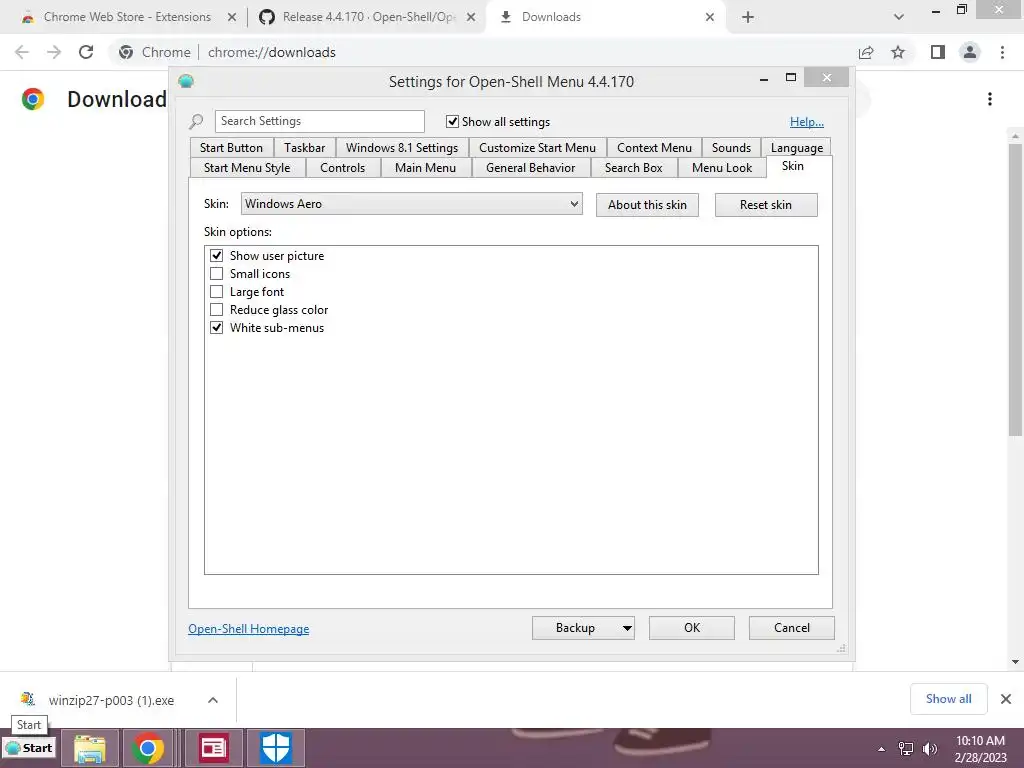Open the Help... link

pos(807,121)
